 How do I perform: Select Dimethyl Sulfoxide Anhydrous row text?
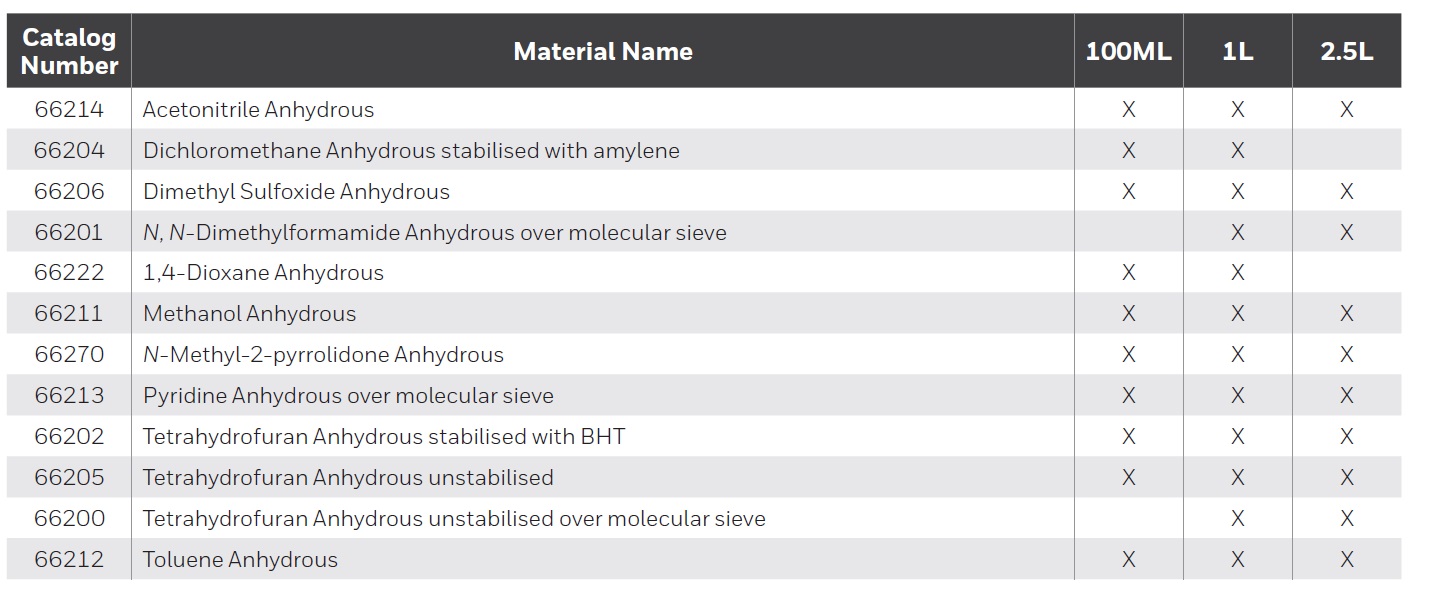pyautogui.click(x=296, y=192)
